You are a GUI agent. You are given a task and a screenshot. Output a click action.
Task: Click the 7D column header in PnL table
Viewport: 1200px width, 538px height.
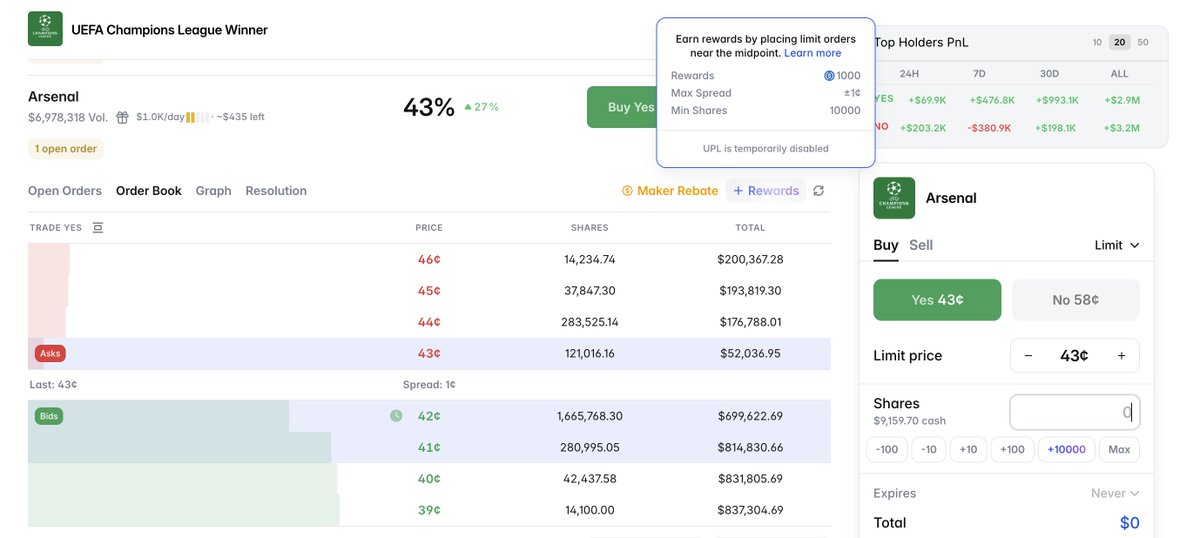pos(979,74)
